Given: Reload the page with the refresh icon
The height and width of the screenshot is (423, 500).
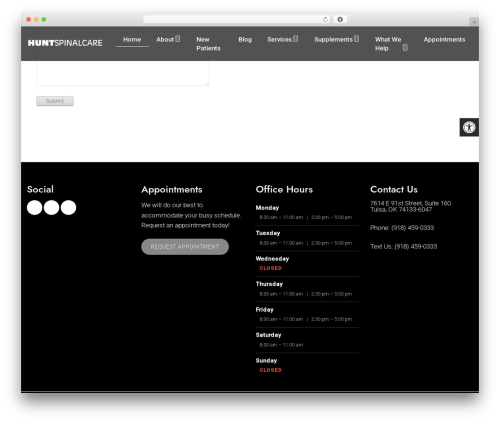Looking at the screenshot, I should 325,19.
